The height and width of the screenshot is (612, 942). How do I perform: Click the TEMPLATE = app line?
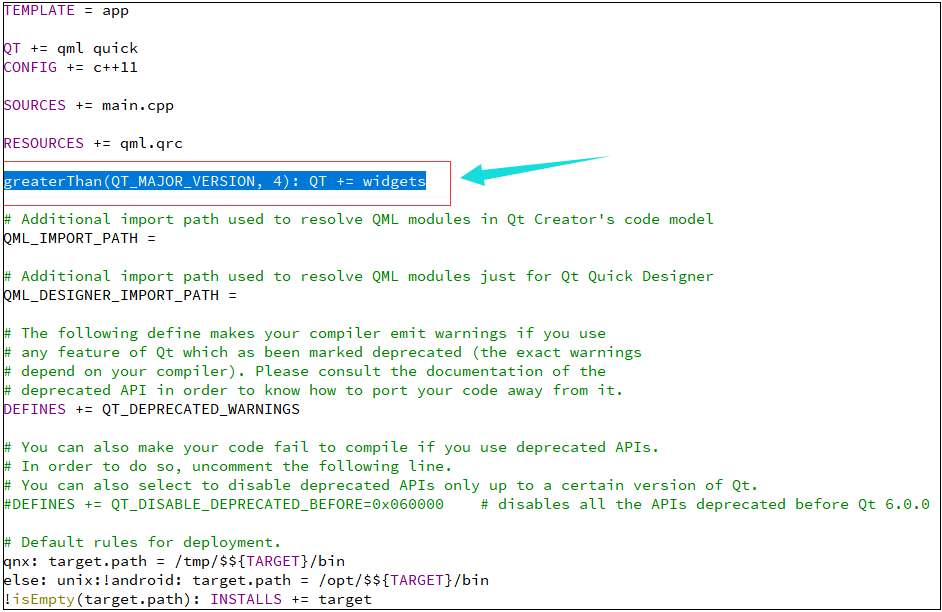[65, 10]
